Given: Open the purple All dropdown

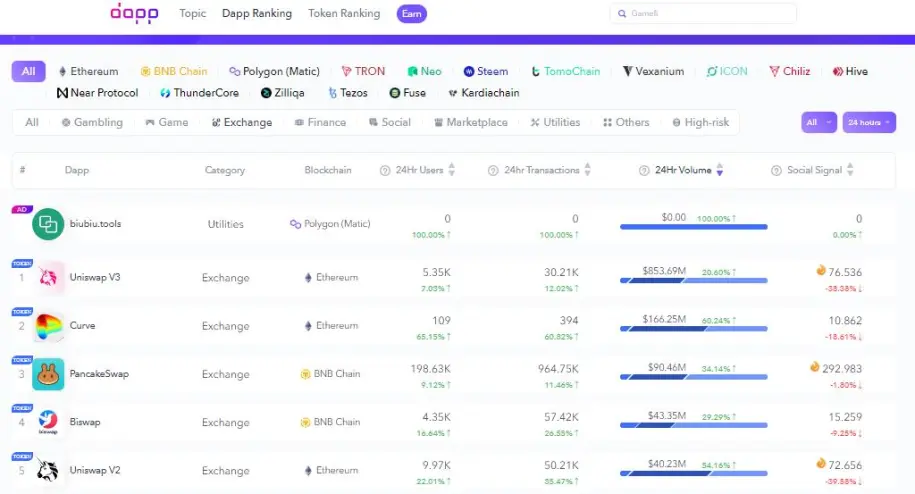Looking at the screenshot, I should (x=819, y=122).
